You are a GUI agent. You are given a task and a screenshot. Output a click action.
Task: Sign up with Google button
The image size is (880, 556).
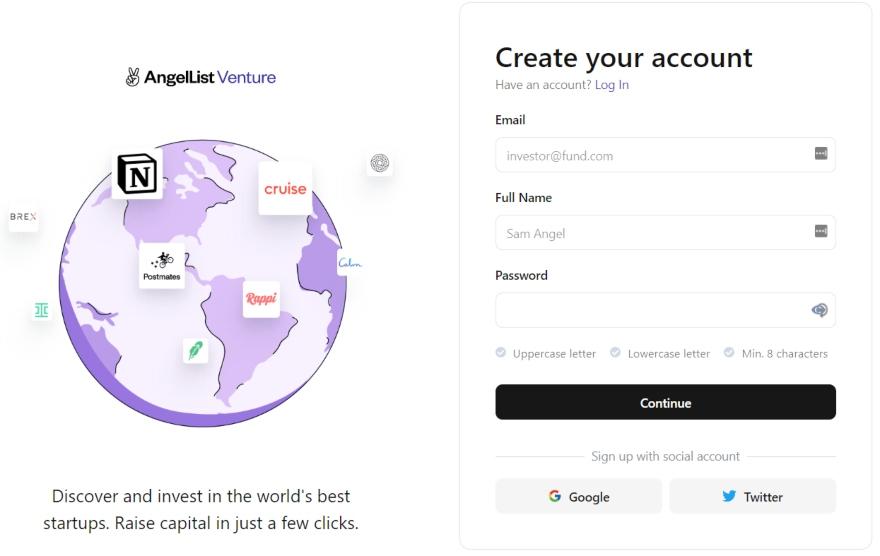point(579,496)
